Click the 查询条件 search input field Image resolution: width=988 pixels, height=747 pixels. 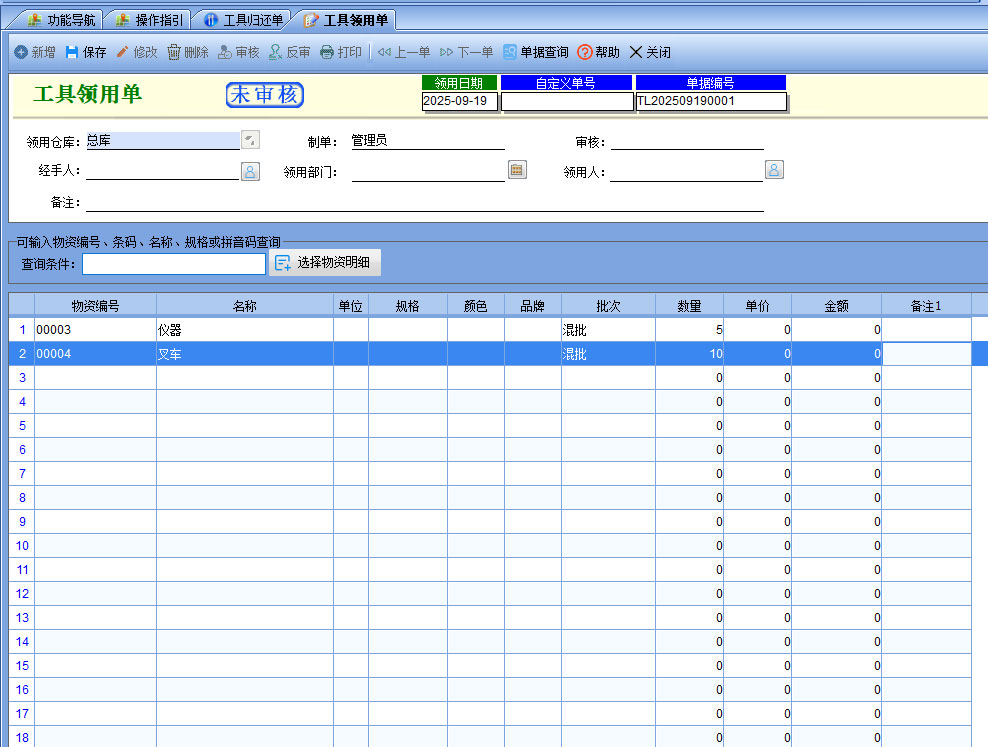coord(173,263)
